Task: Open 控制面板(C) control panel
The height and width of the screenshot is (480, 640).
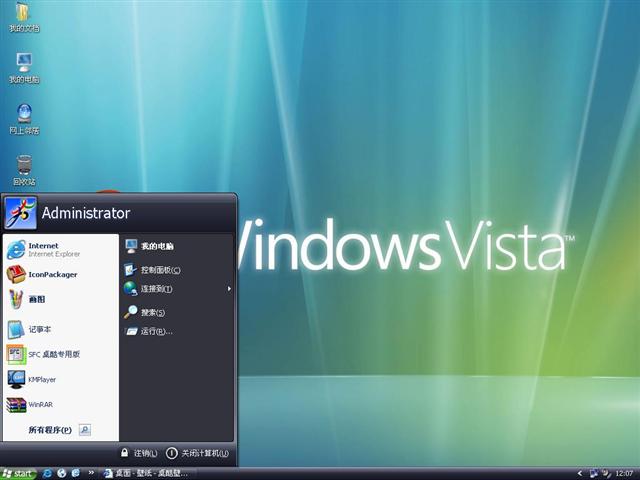Action: [x=177, y=270]
